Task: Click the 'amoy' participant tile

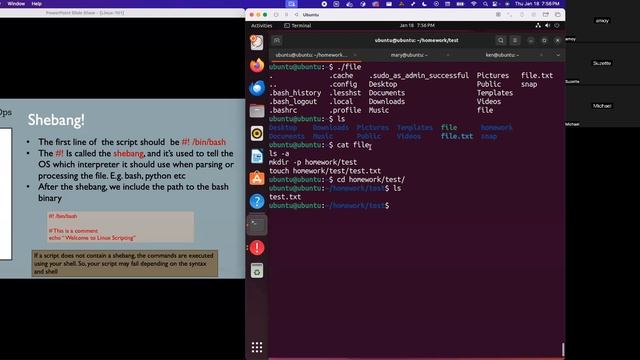Action: pos(602,21)
